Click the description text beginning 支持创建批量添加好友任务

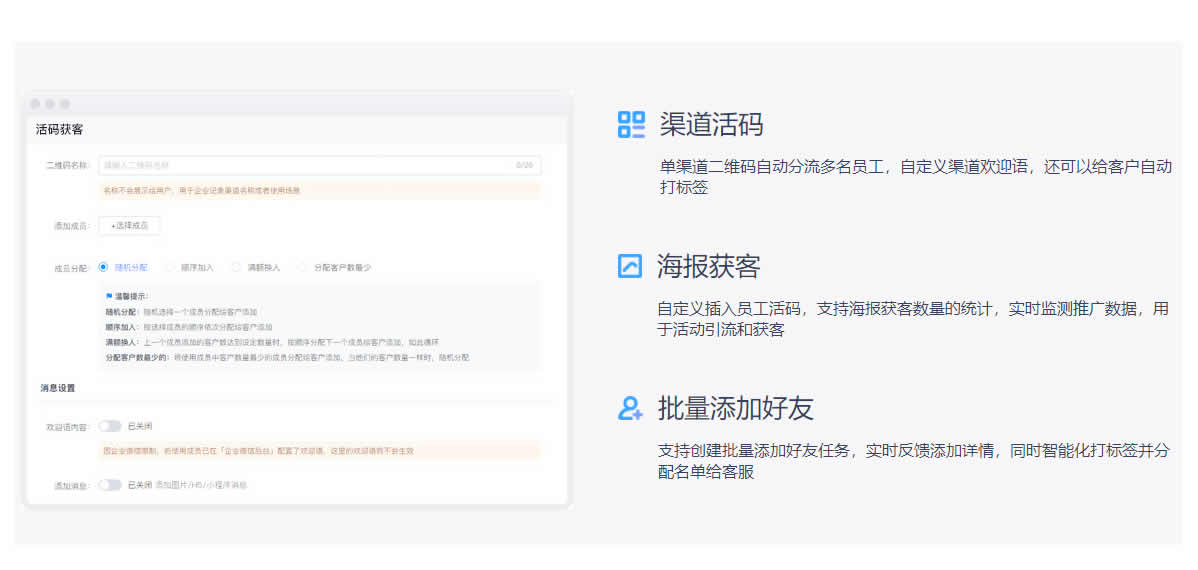click(x=913, y=462)
